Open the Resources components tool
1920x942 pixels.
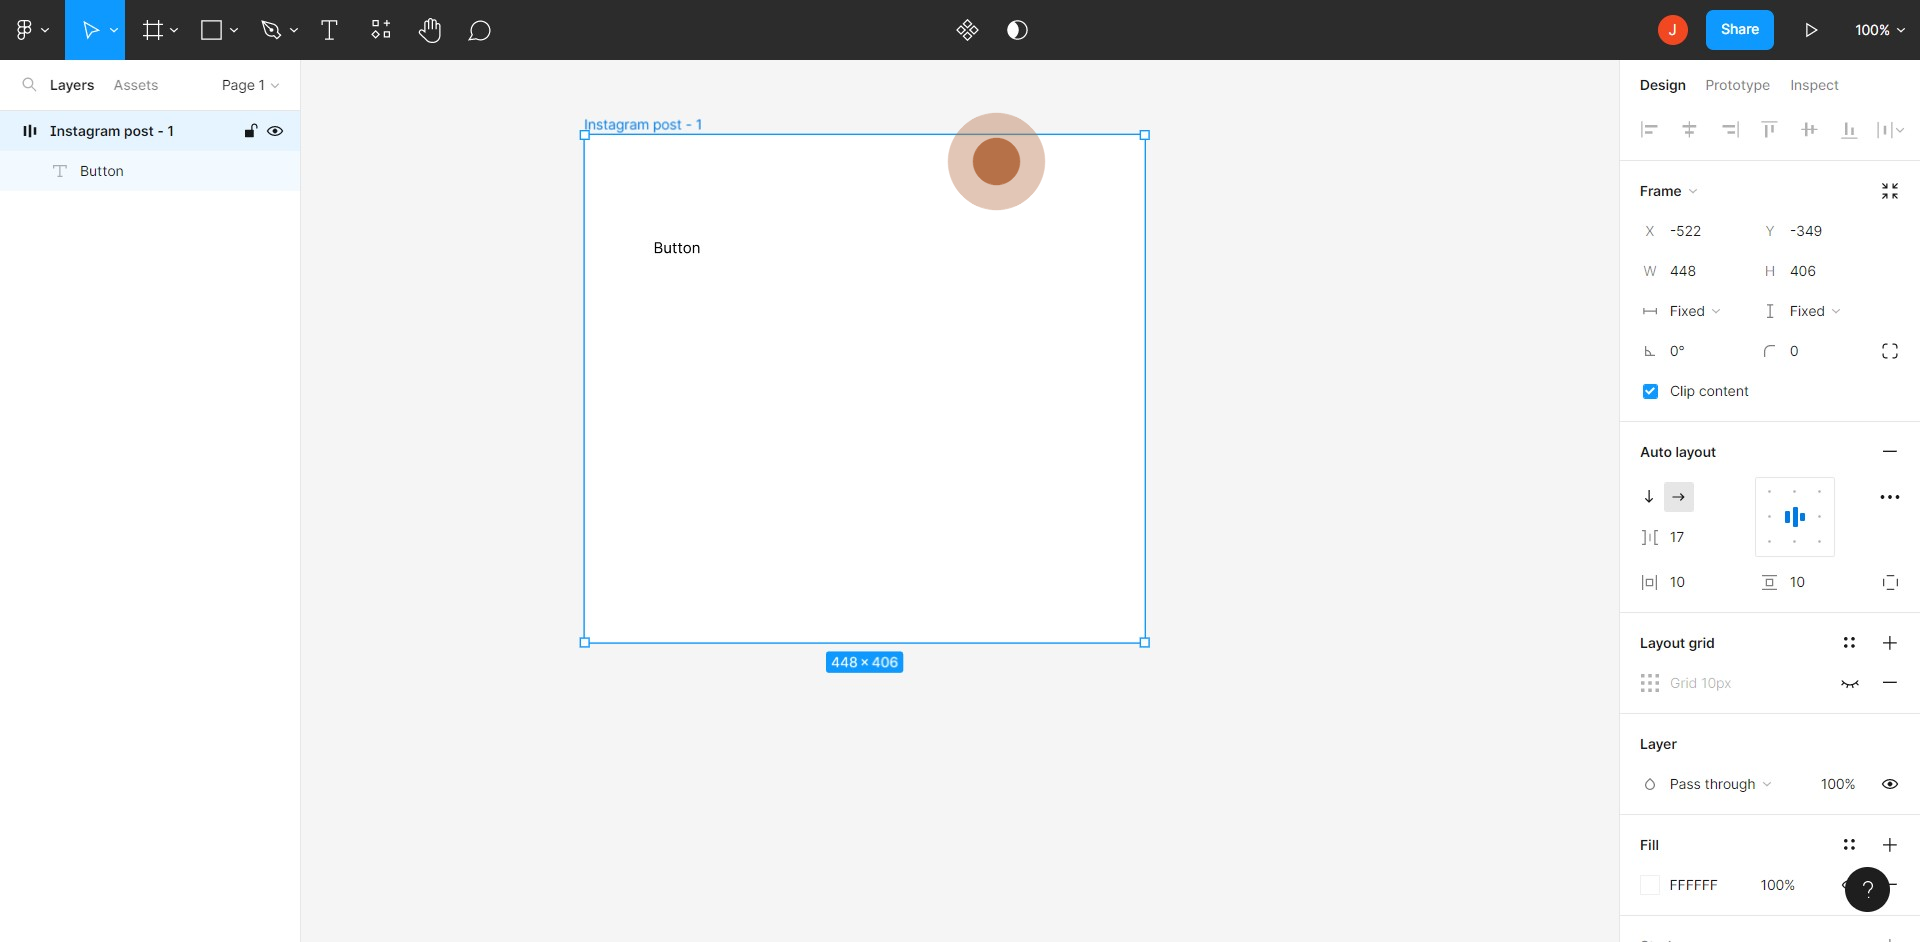click(x=381, y=30)
